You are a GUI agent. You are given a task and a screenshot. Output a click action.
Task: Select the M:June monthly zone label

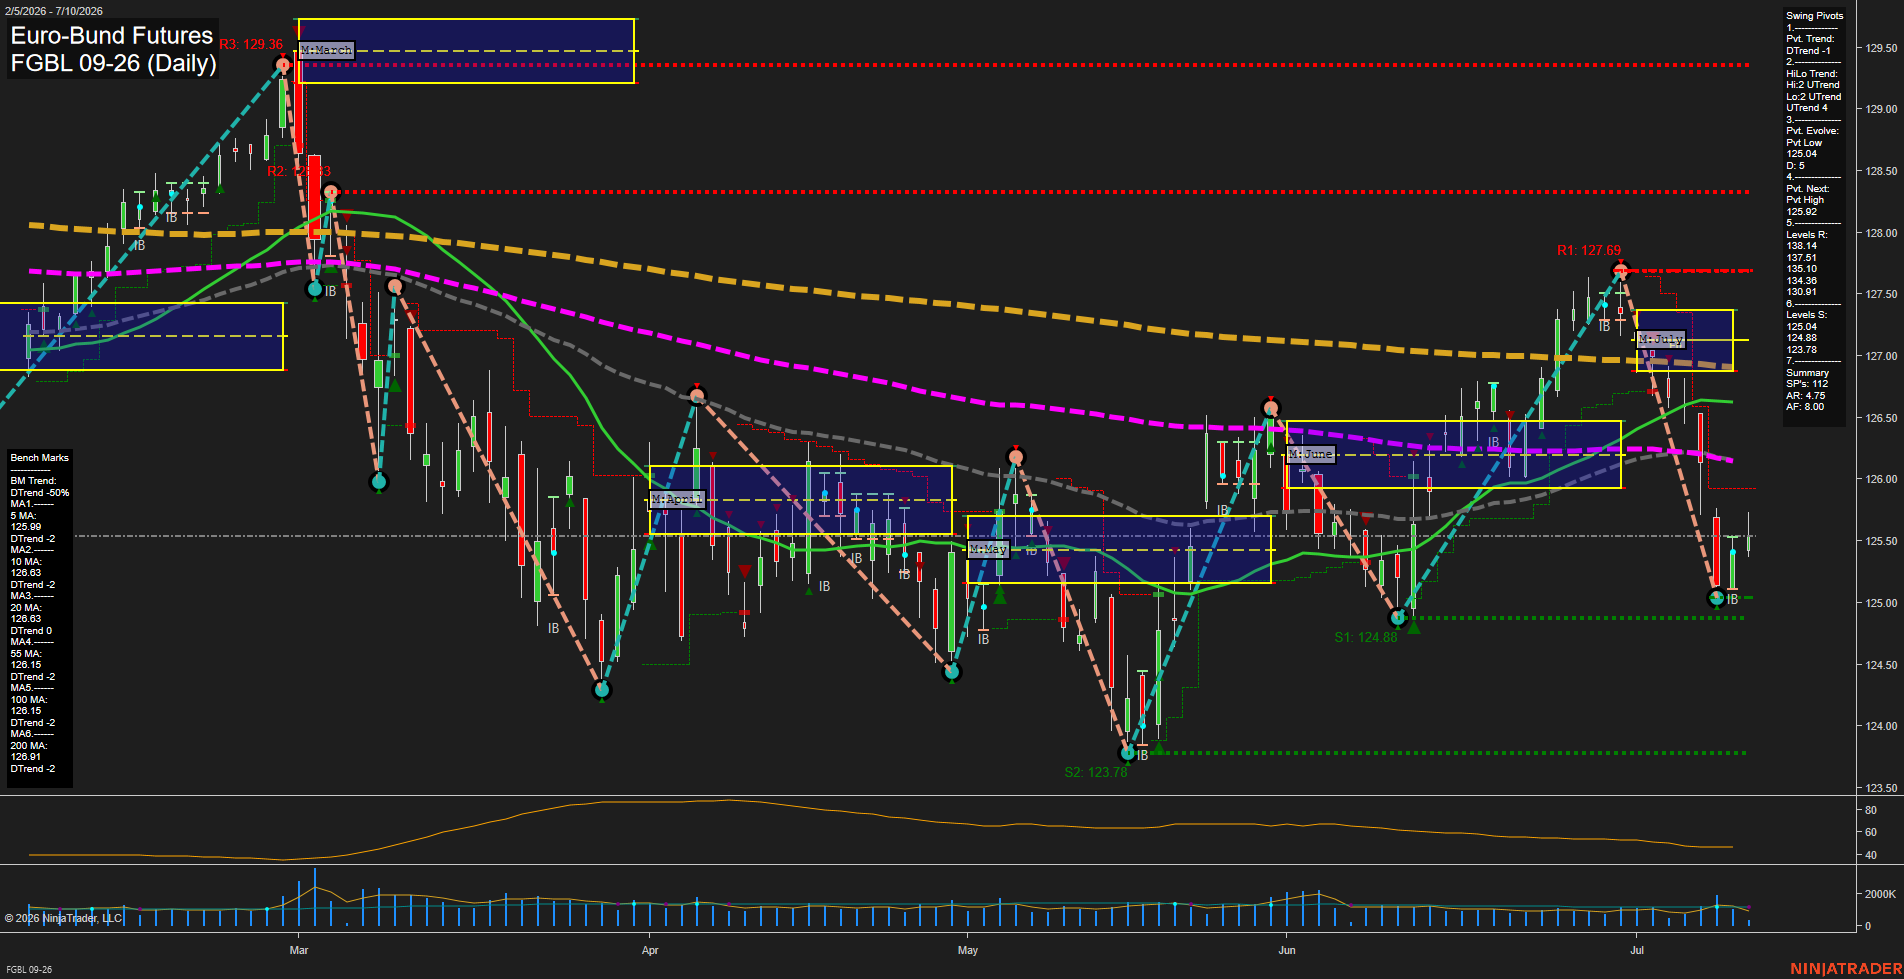tap(1311, 454)
